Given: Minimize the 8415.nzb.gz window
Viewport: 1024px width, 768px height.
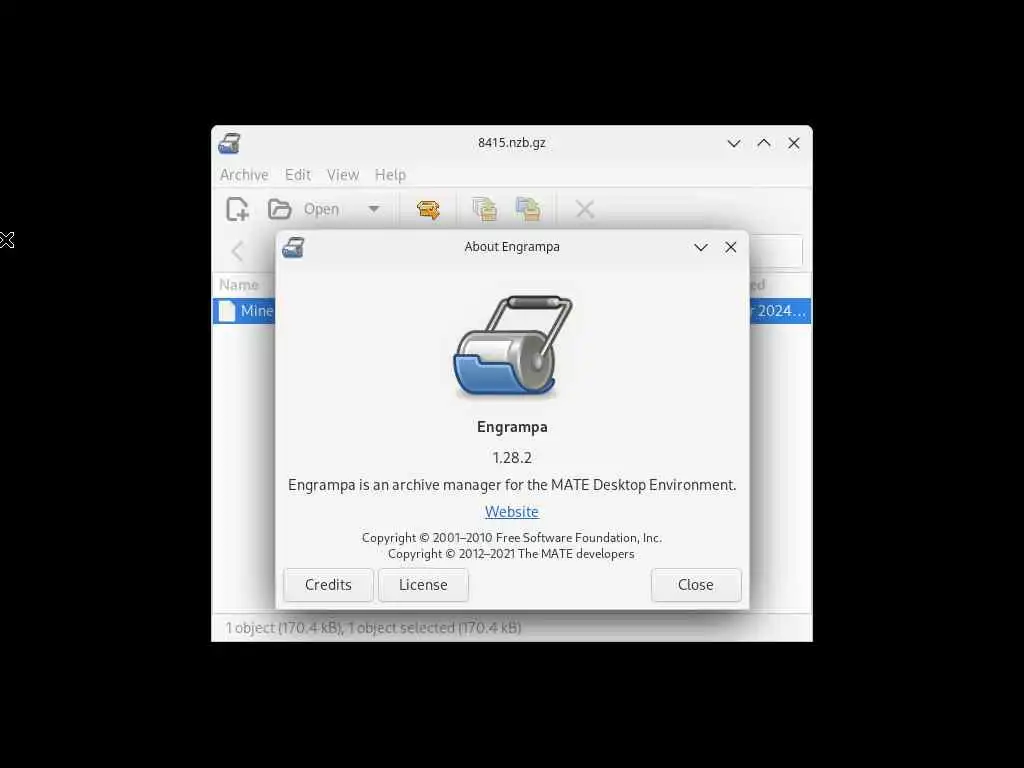Looking at the screenshot, I should 734,143.
